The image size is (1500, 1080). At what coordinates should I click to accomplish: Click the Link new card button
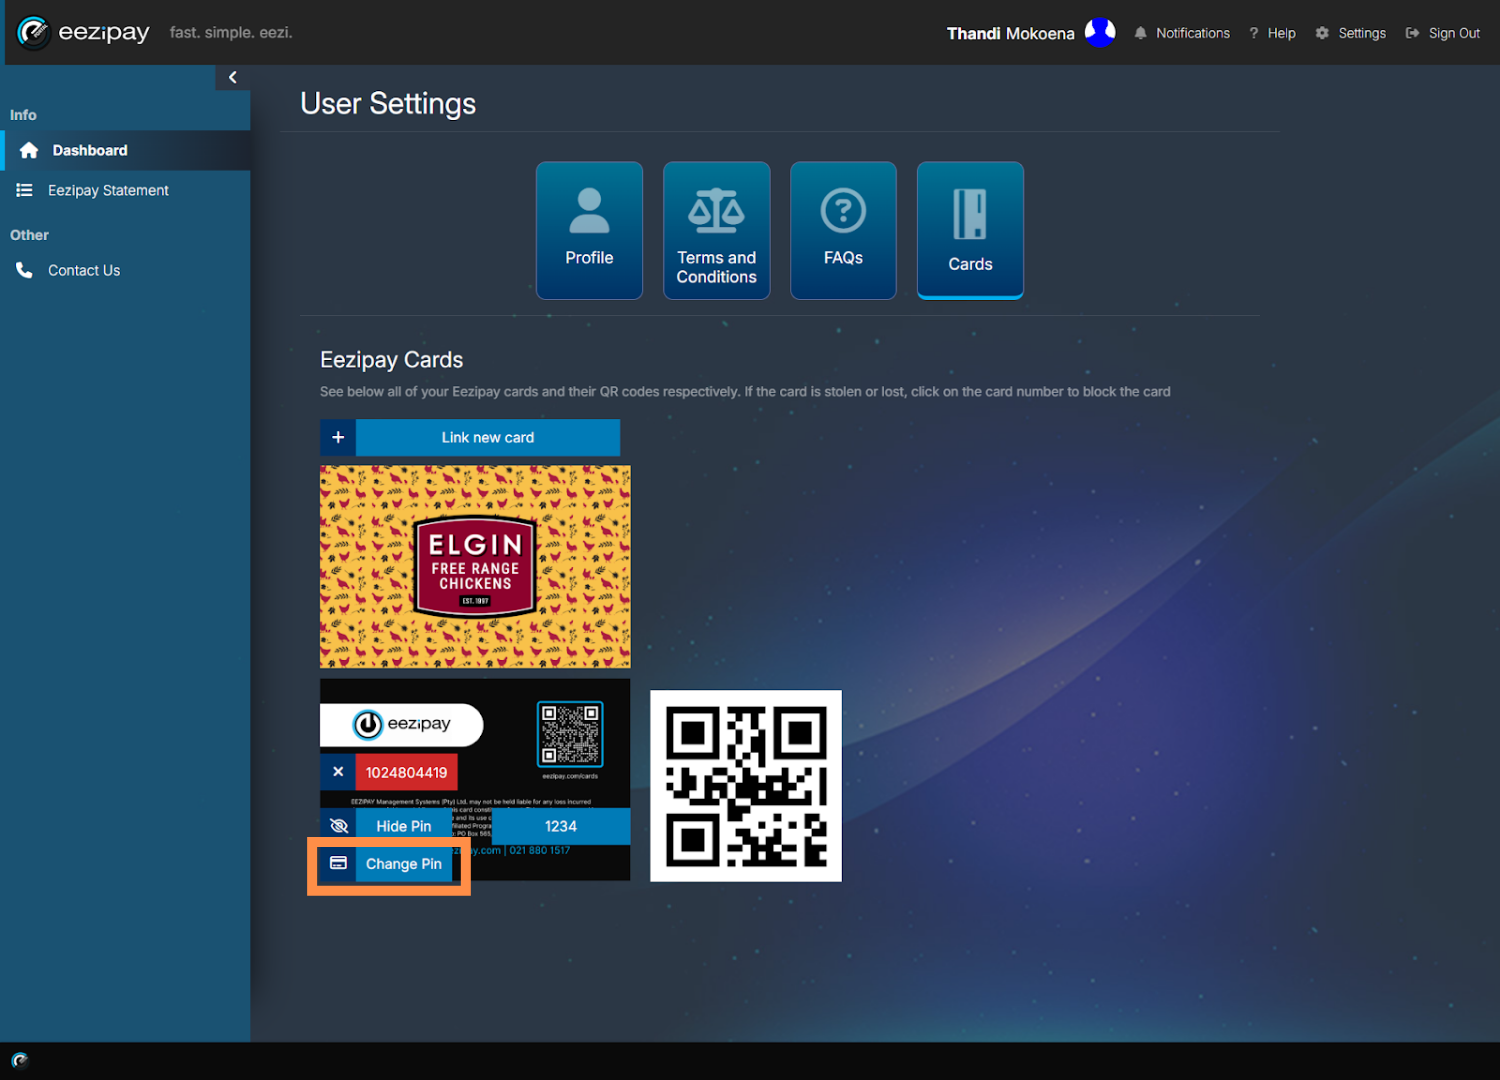click(488, 438)
